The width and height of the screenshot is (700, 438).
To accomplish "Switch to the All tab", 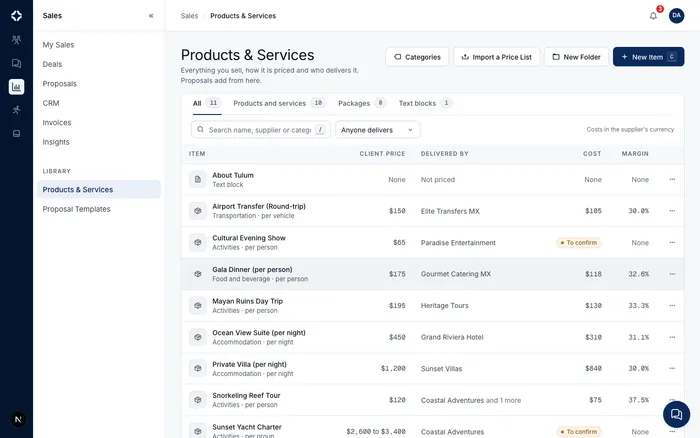I will 207,103.
